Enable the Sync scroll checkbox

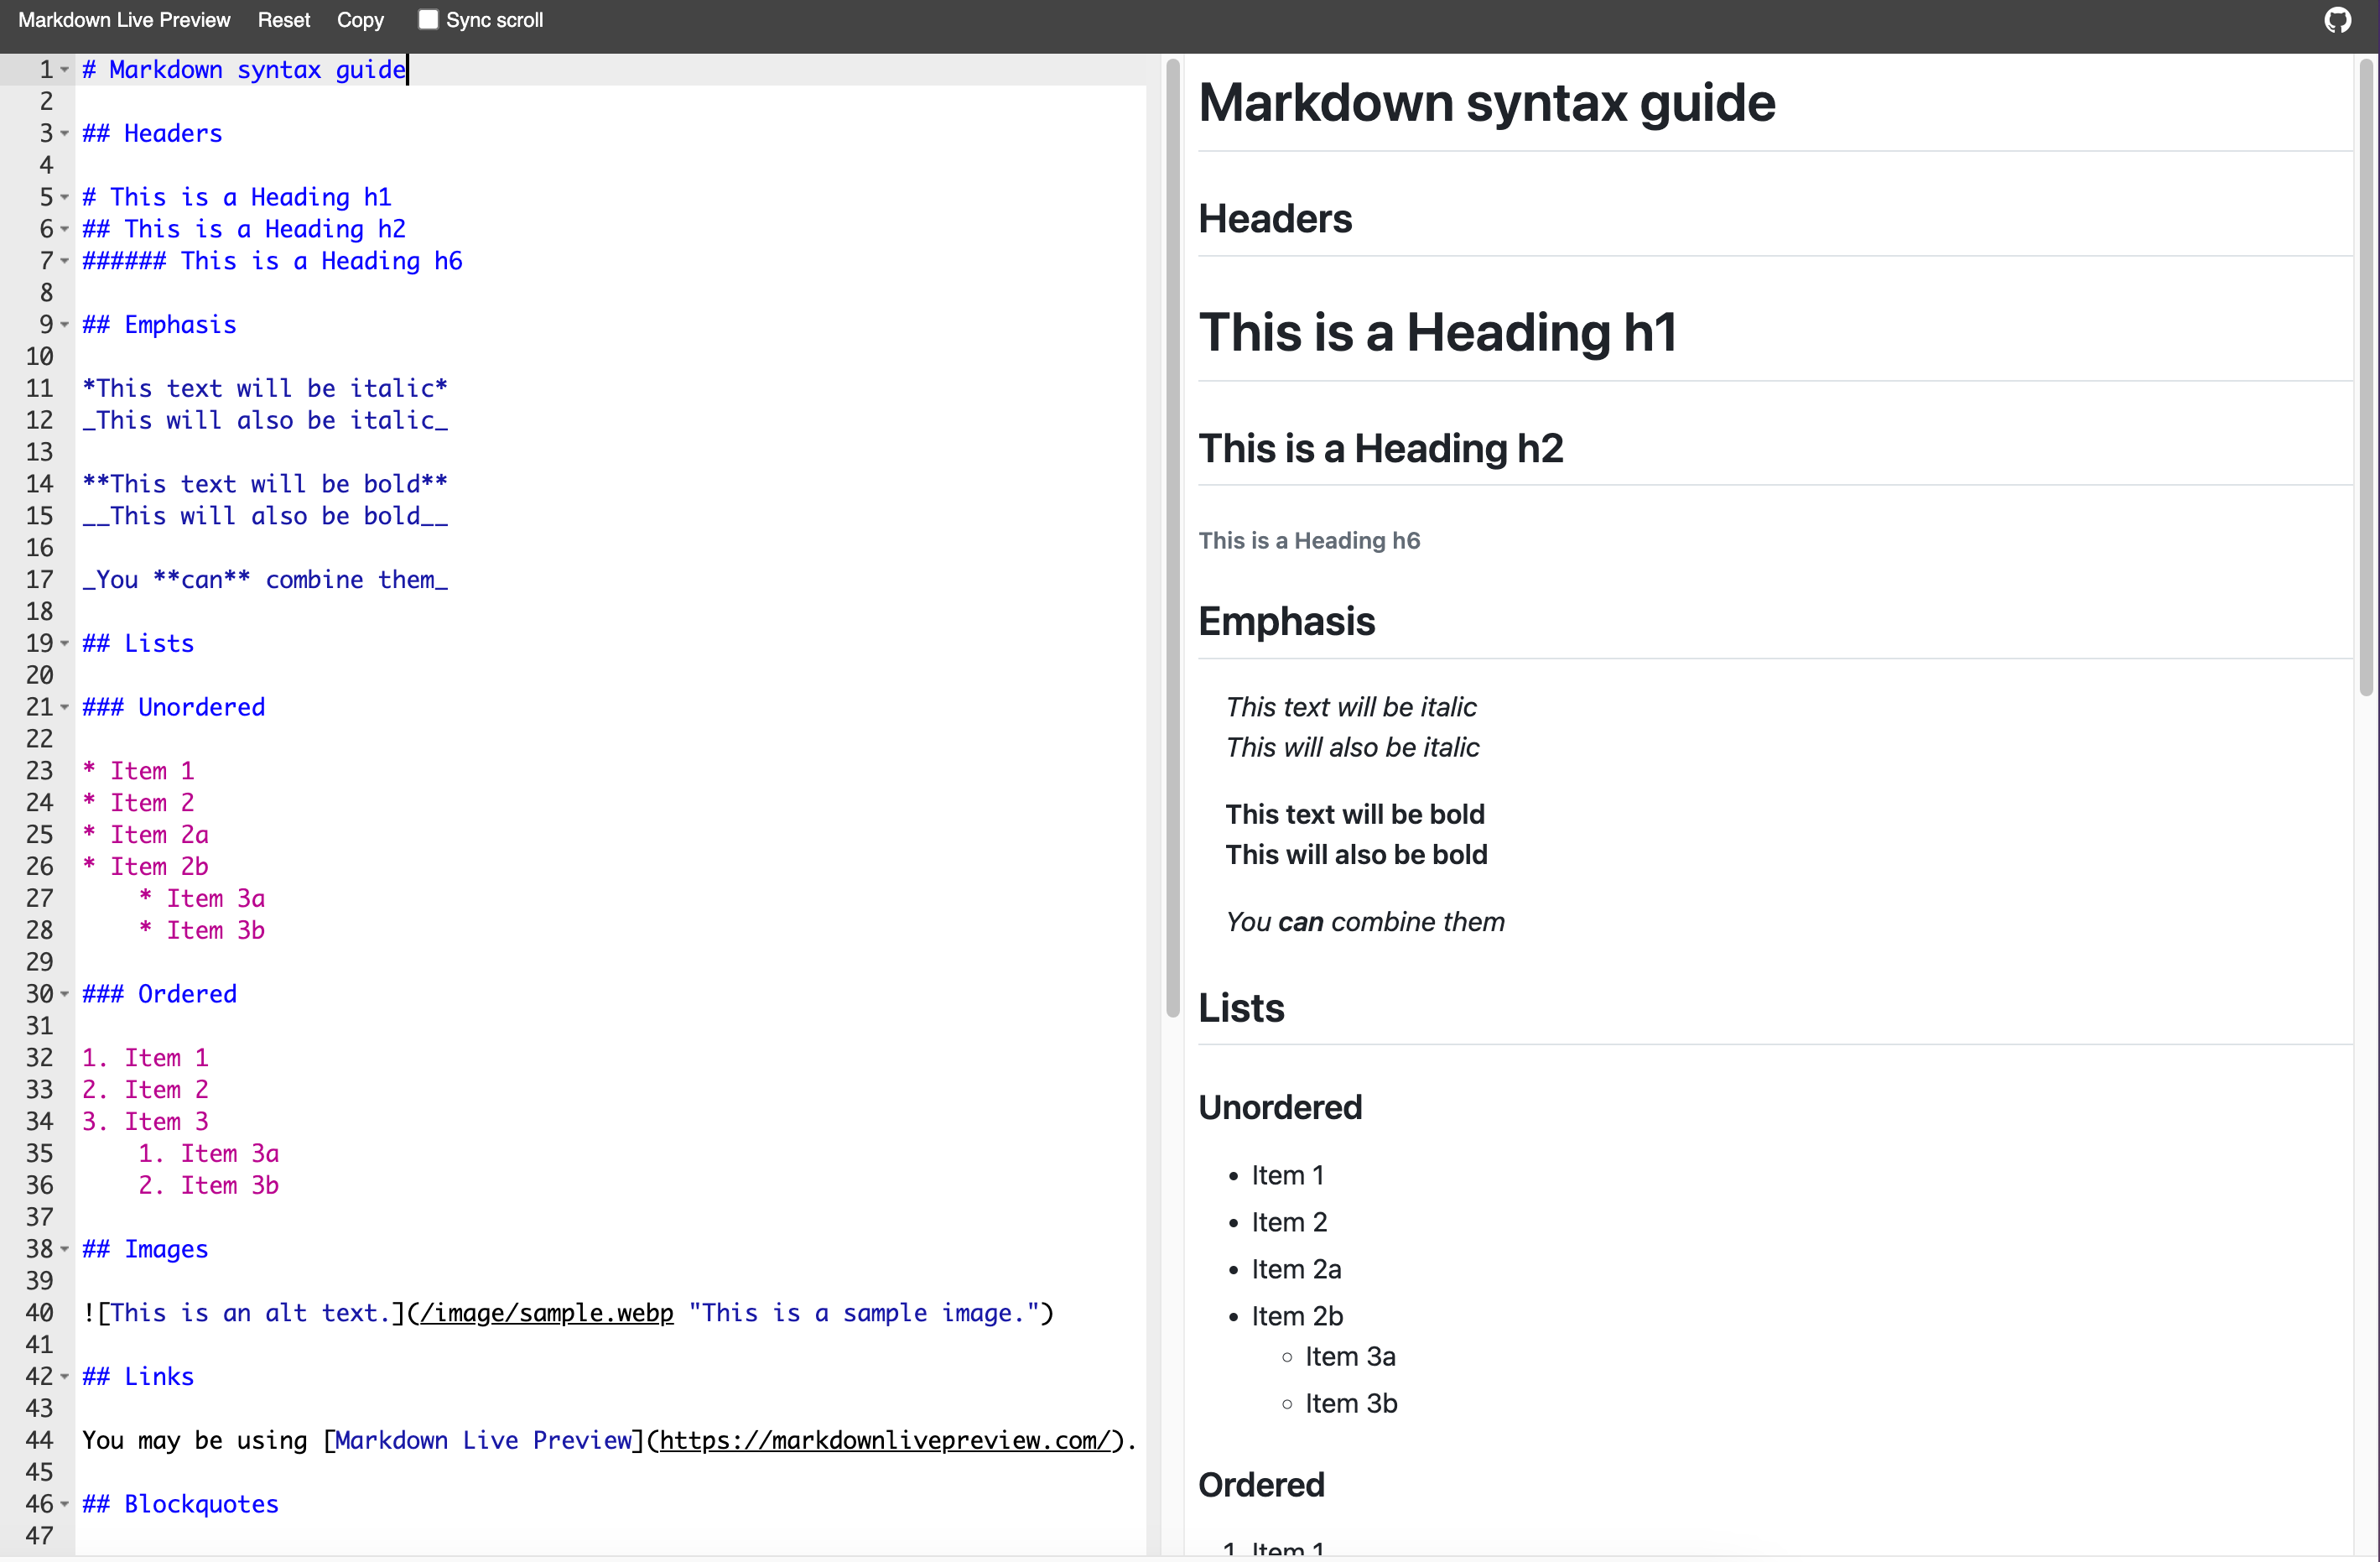[x=428, y=20]
